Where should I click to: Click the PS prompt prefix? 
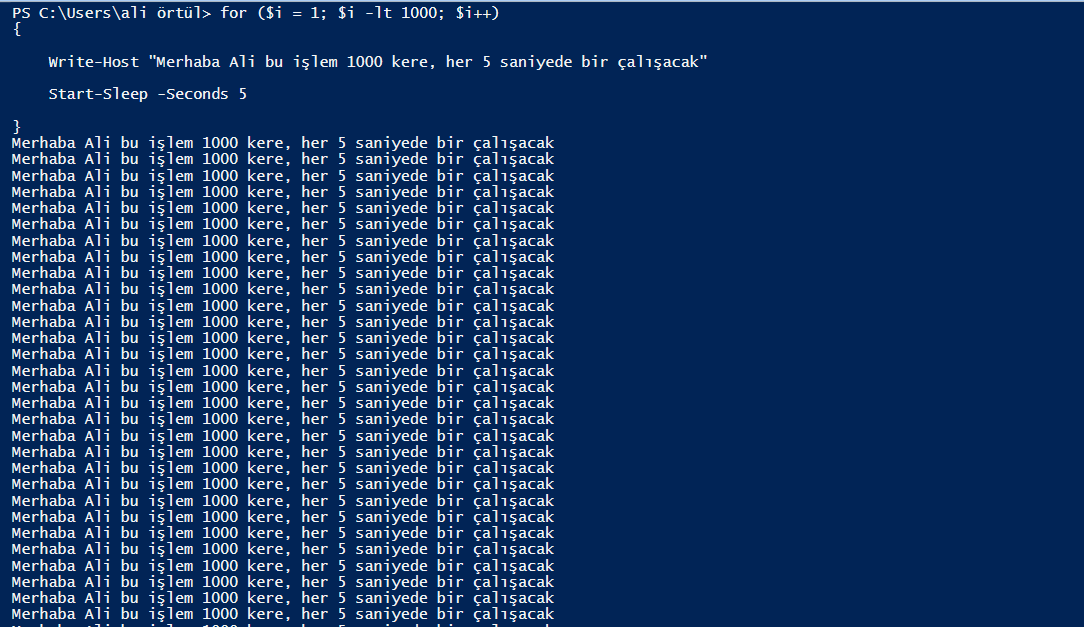(21, 13)
